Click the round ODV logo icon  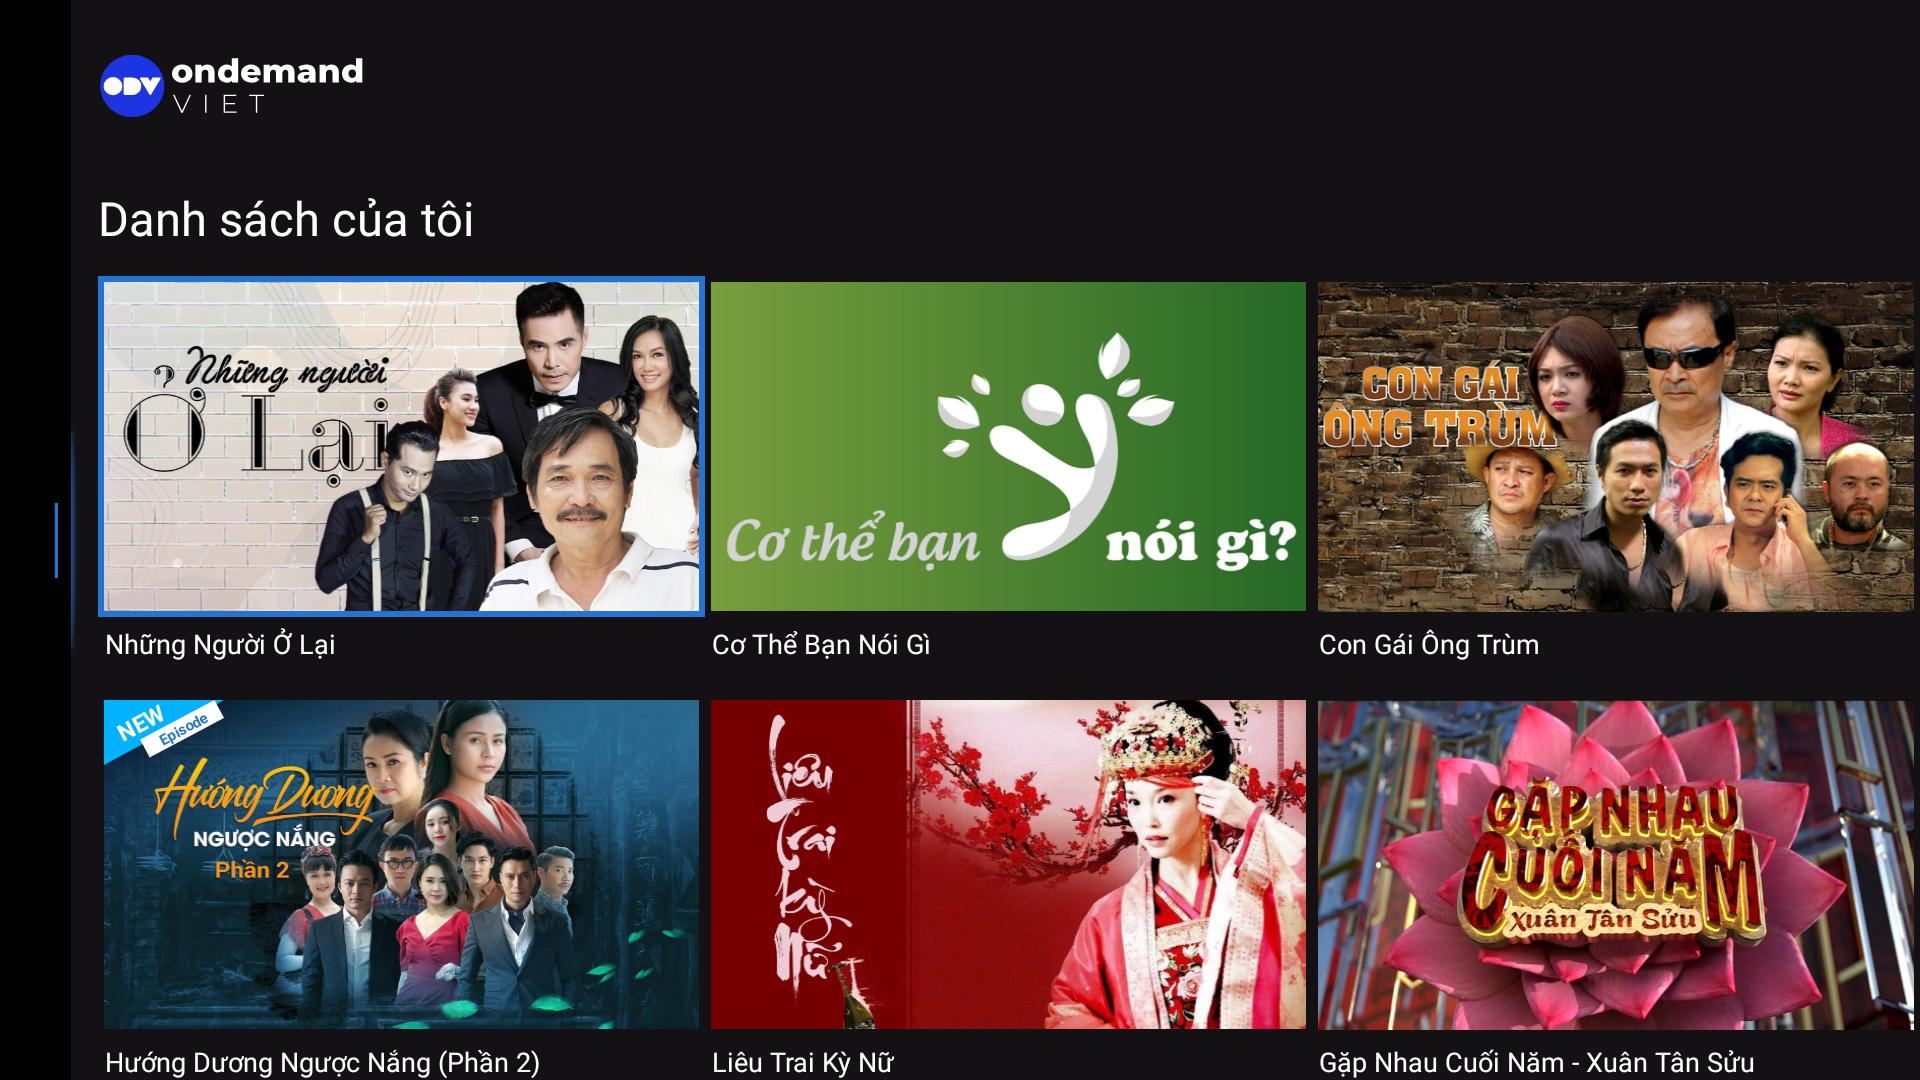132,86
